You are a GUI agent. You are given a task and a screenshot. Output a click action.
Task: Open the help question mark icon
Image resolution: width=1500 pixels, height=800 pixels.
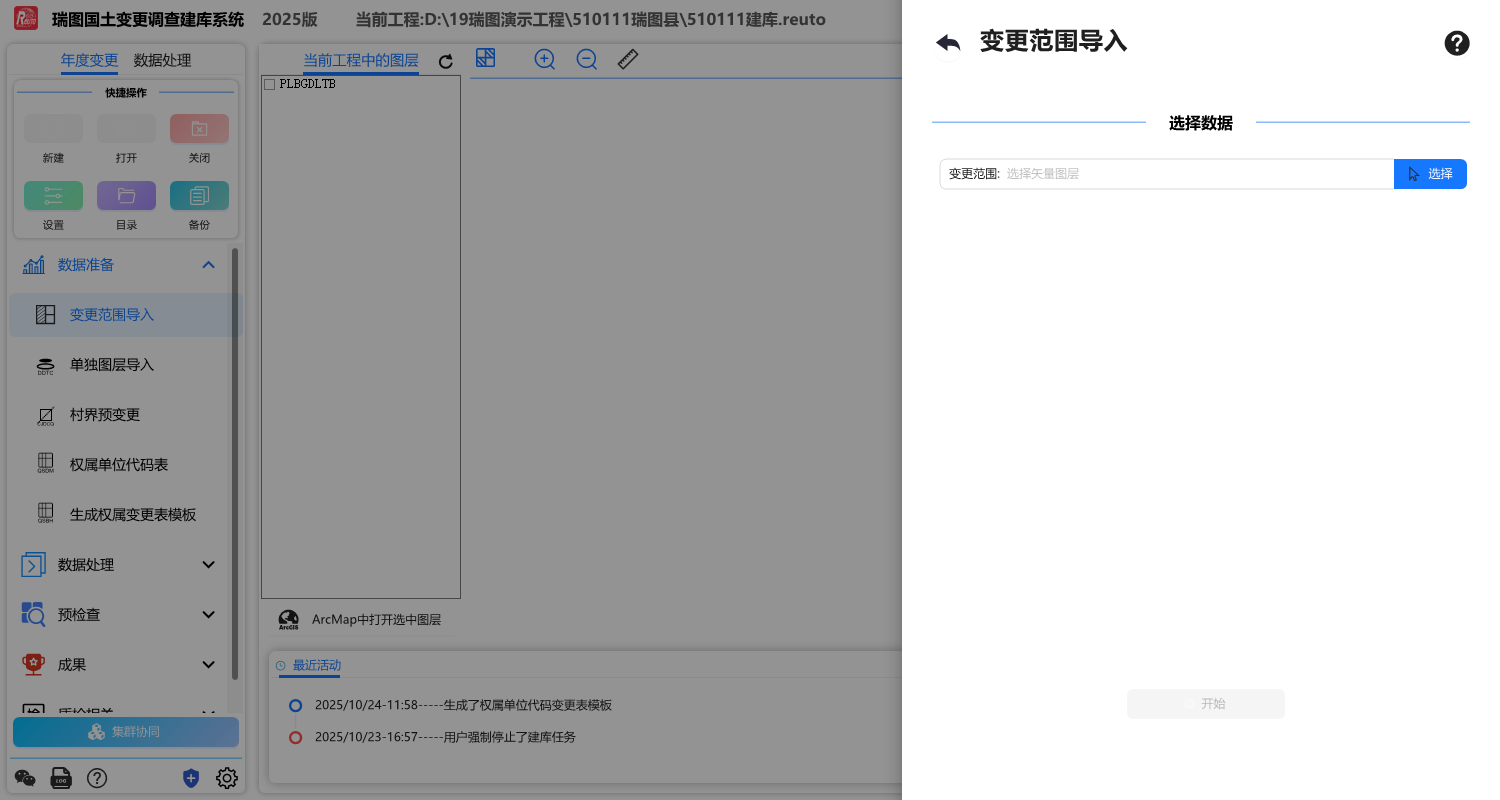(x=1457, y=43)
